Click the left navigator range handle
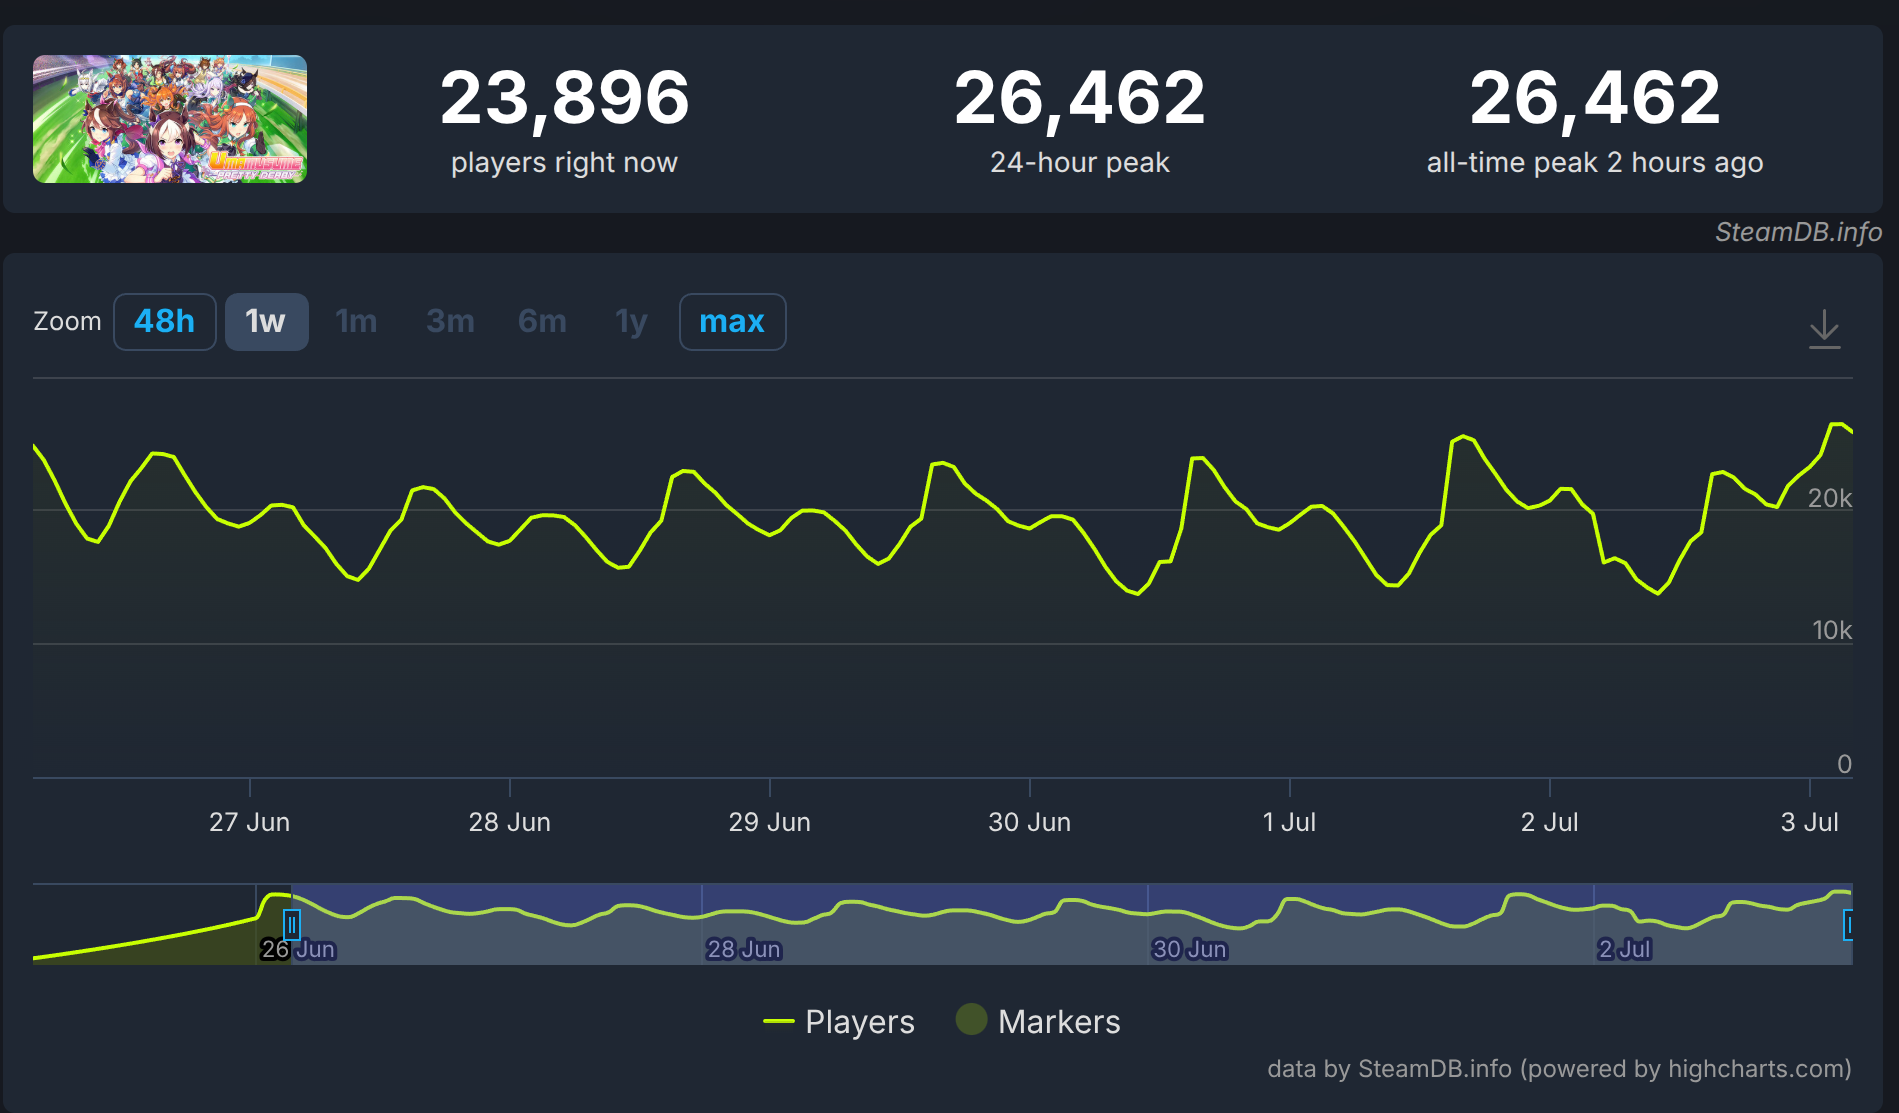Viewport: 1899px width, 1113px height. pos(292,924)
